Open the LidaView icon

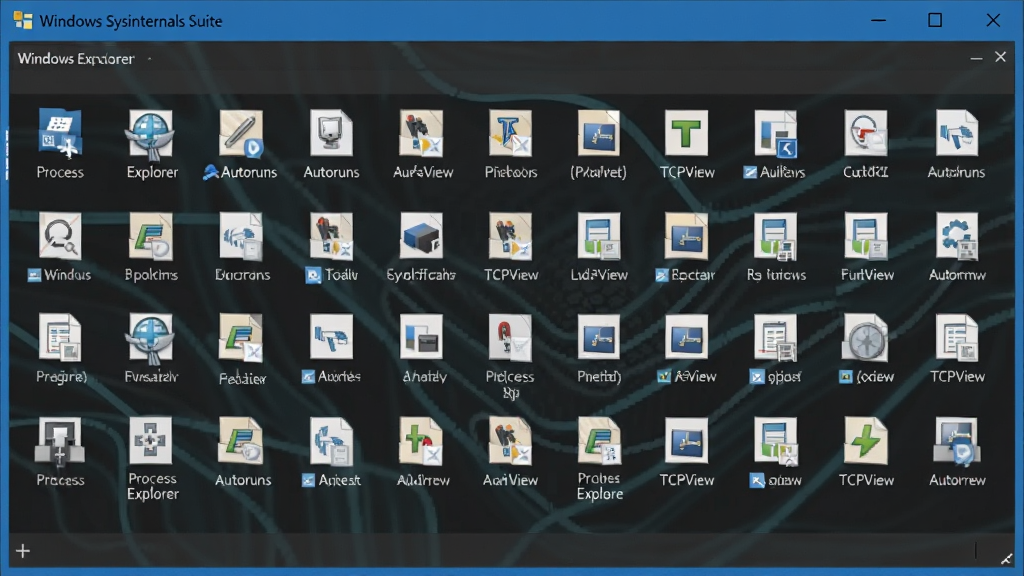point(599,236)
